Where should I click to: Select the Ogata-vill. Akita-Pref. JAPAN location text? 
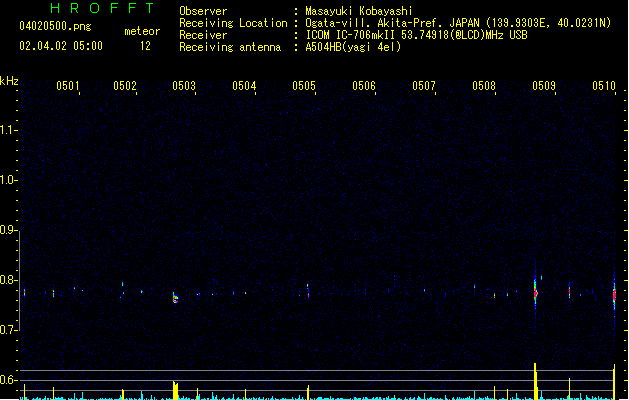[458, 23]
